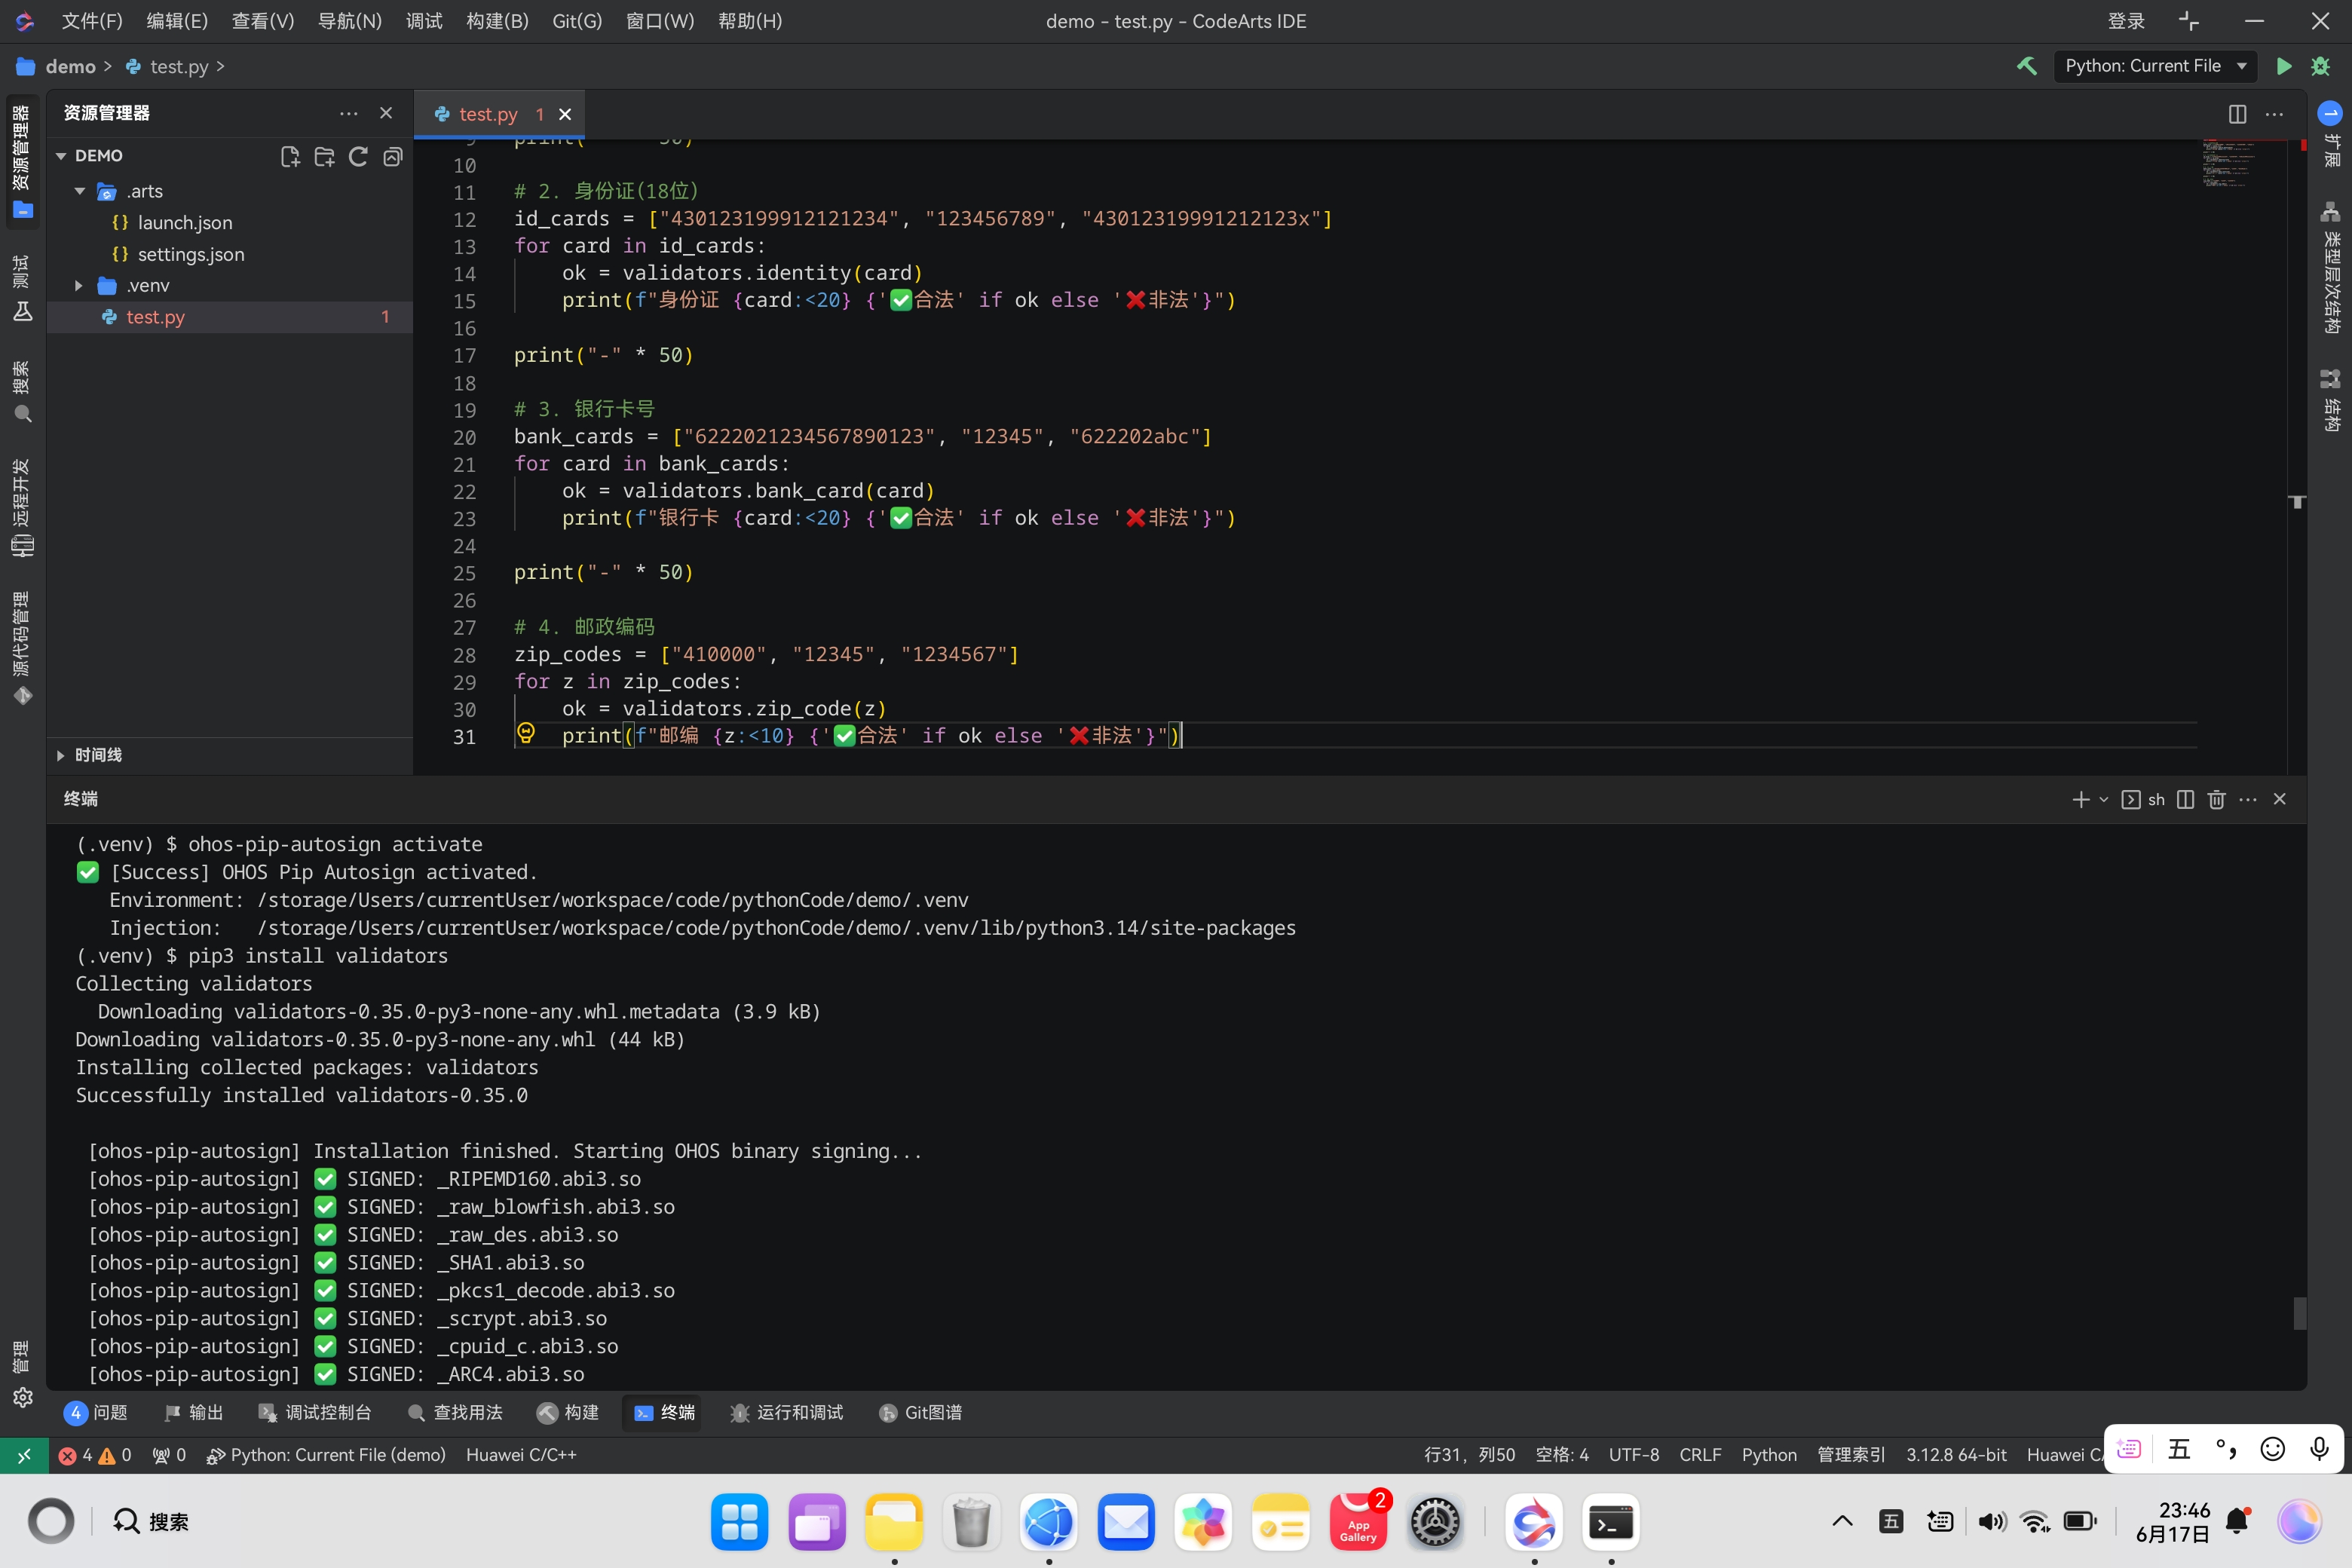Image resolution: width=2352 pixels, height=1568 pixels.
Task: Click the CRLF line ending status item
Action: (x=1700, y=1455)
